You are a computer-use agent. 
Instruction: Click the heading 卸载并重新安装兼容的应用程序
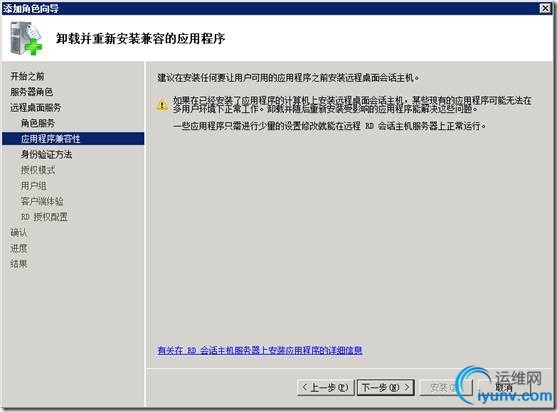coord(141,38)
